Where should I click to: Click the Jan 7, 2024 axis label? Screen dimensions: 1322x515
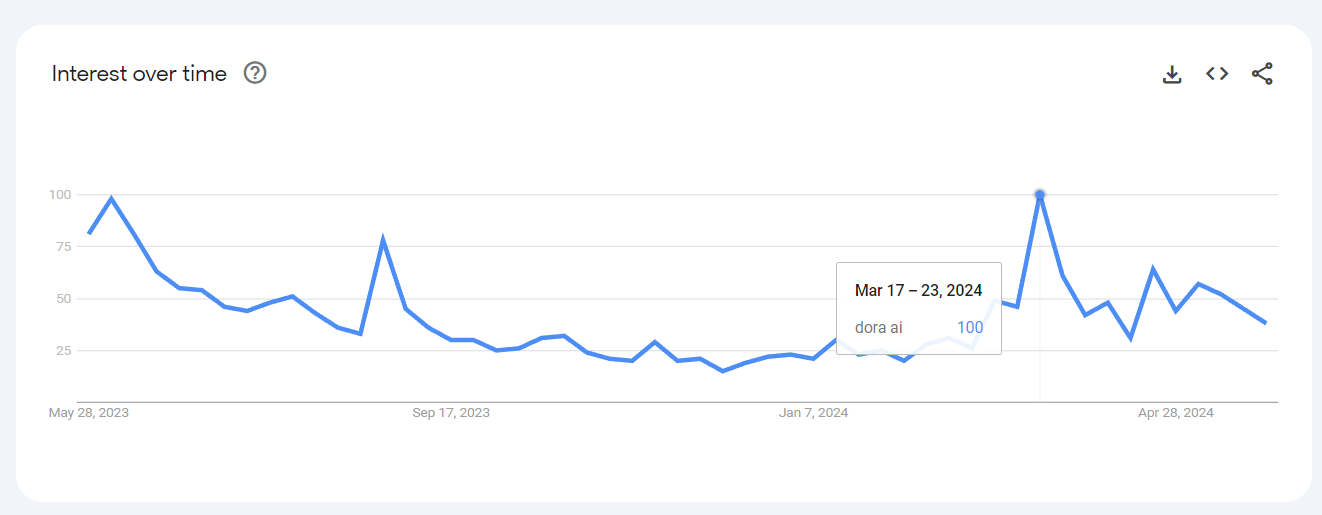click(813, 413)
